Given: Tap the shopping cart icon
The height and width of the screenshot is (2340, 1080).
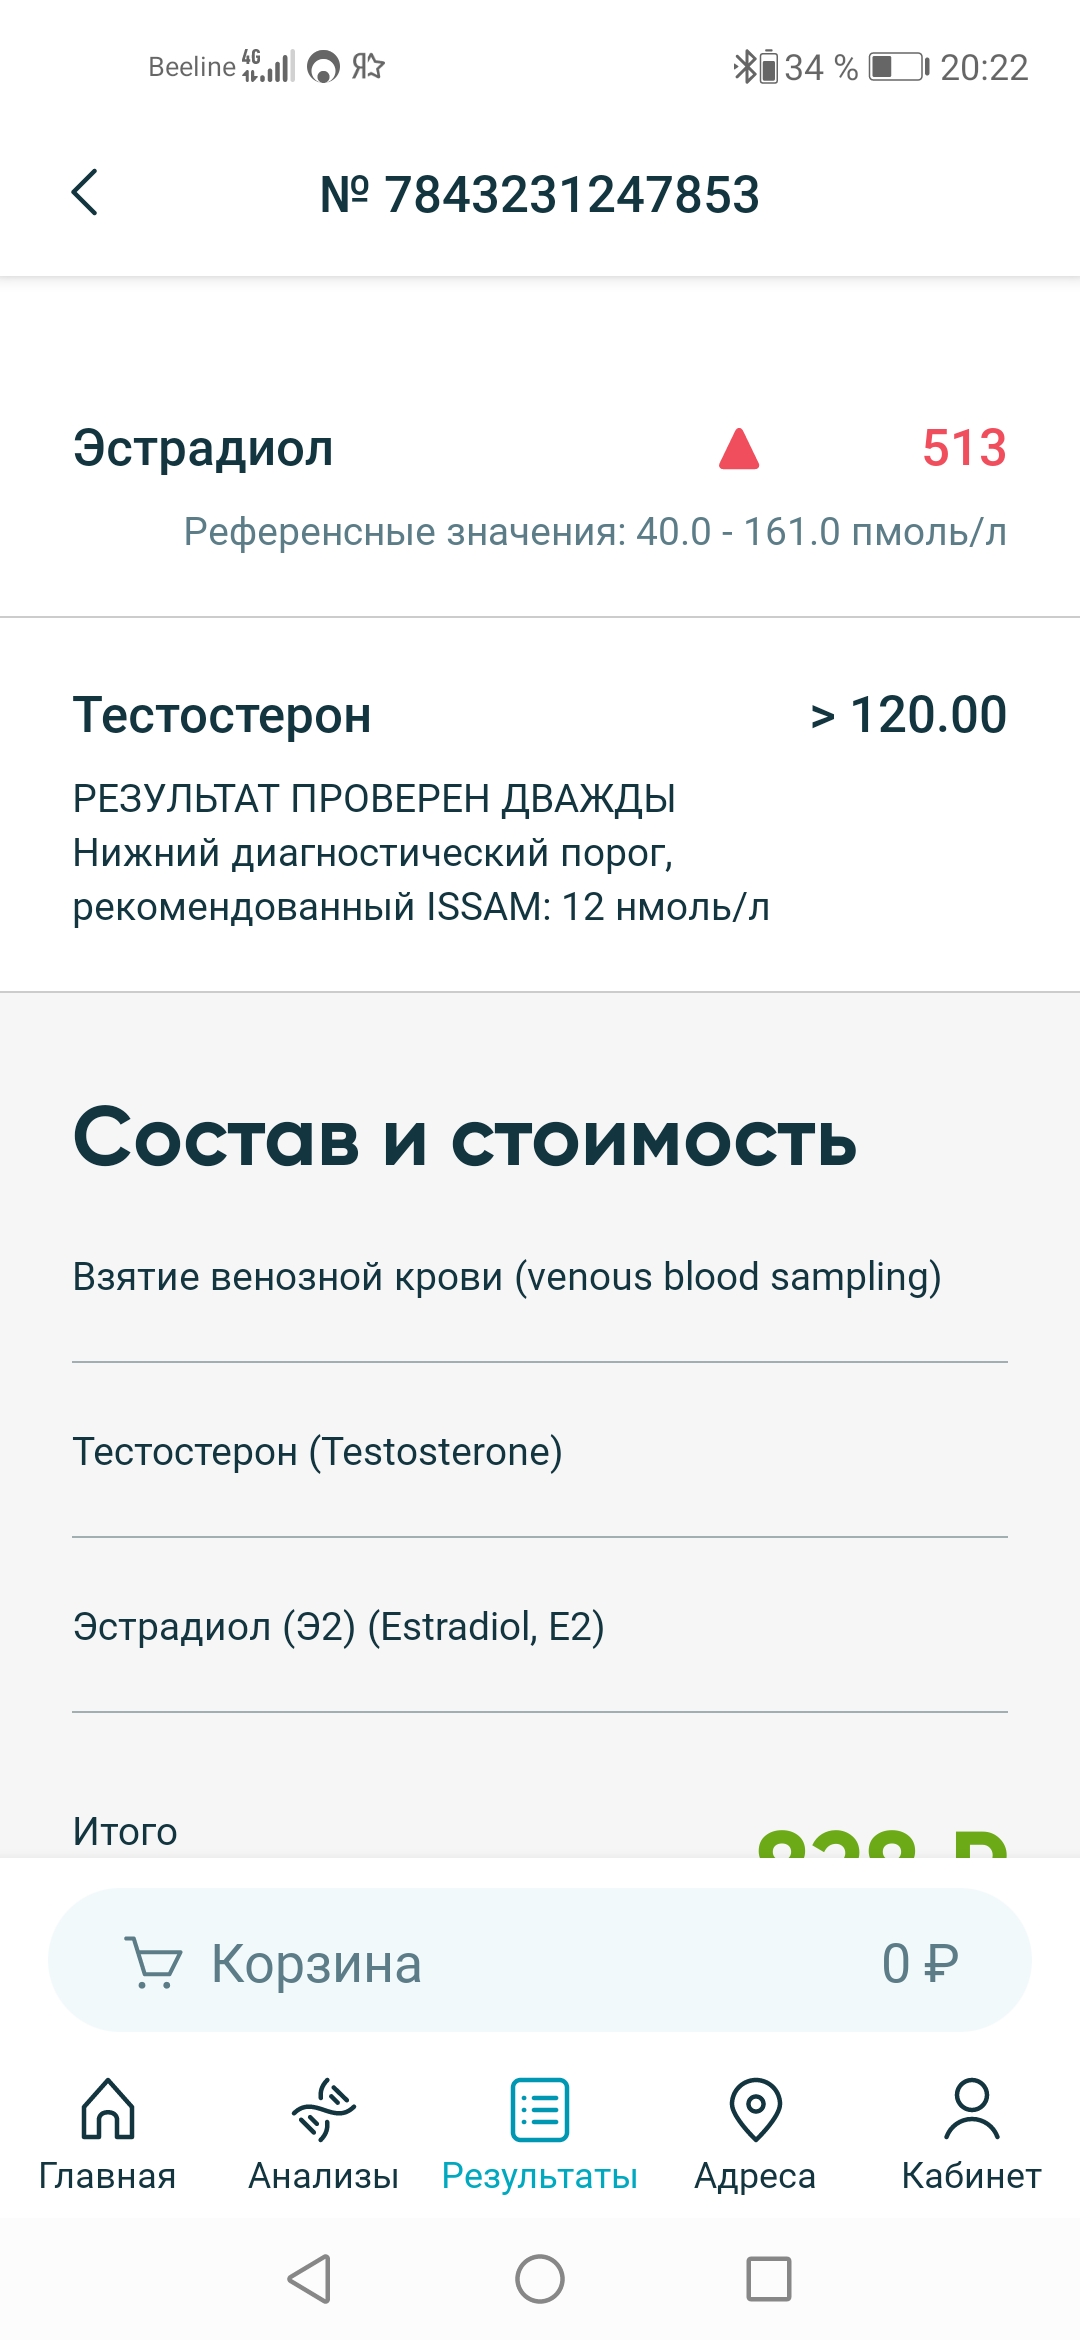Looking at the screenshot, I should pos(153,1962).
